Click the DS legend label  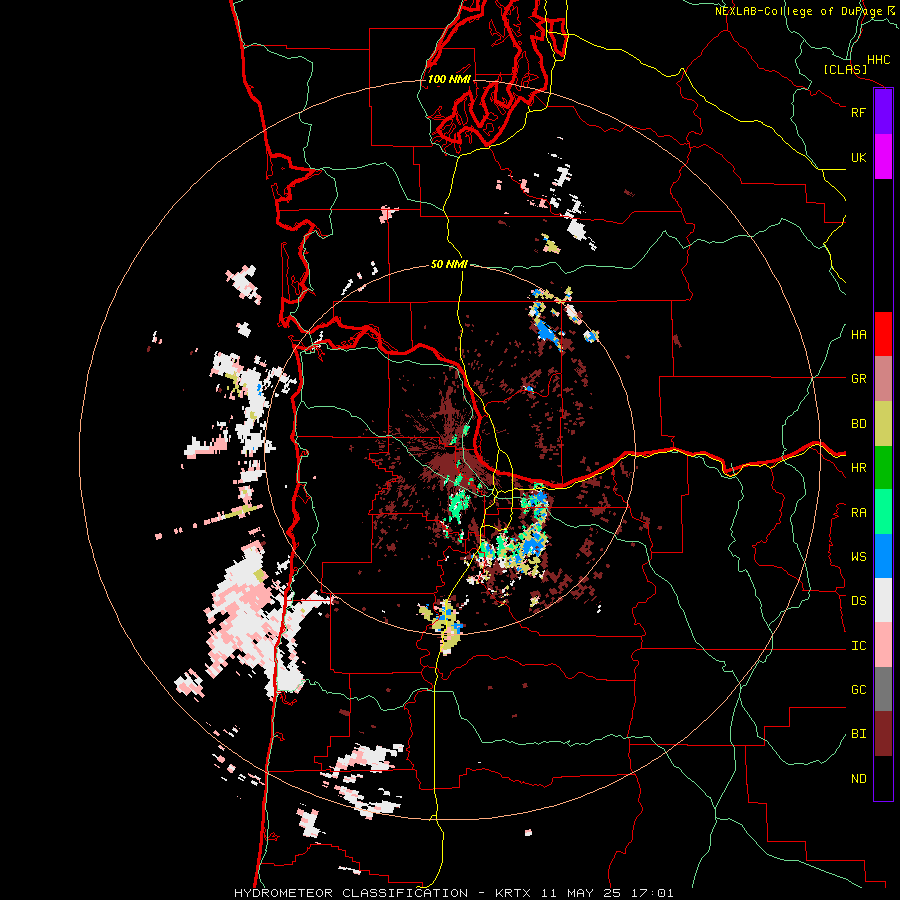858,601
